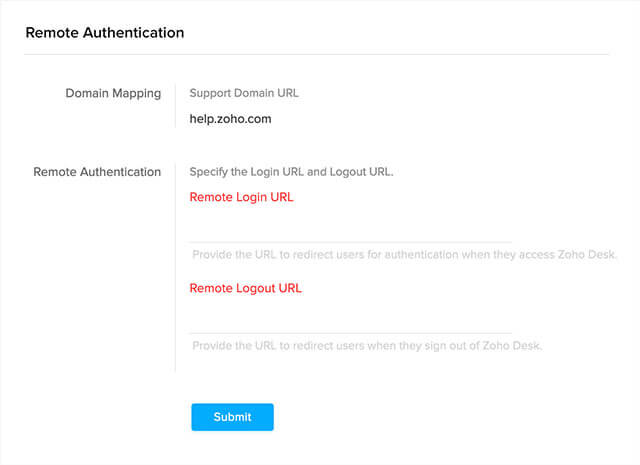Click the Remote Authentication page heading

(x=105, y=33)
